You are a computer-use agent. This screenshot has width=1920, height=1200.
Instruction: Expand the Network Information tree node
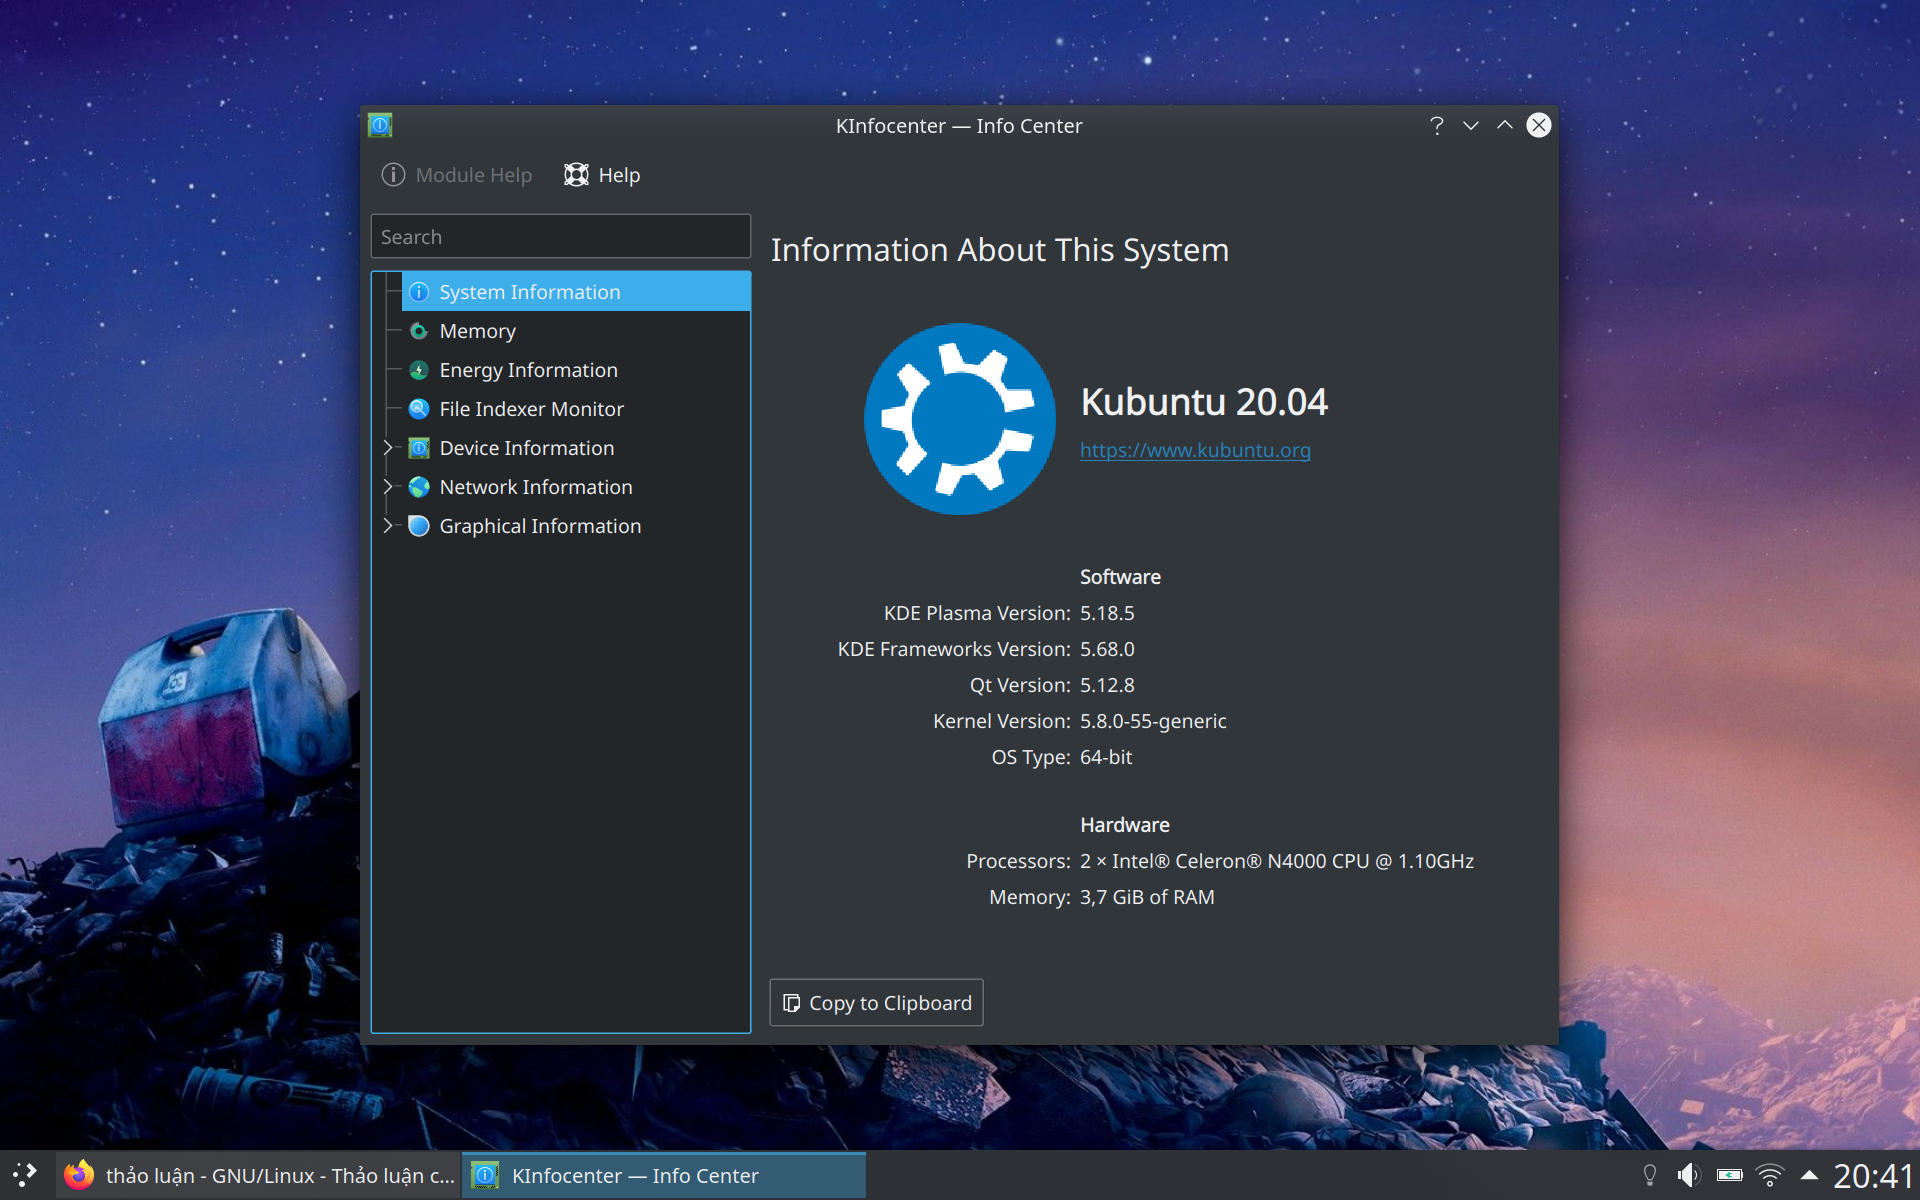tap(388, 487)
